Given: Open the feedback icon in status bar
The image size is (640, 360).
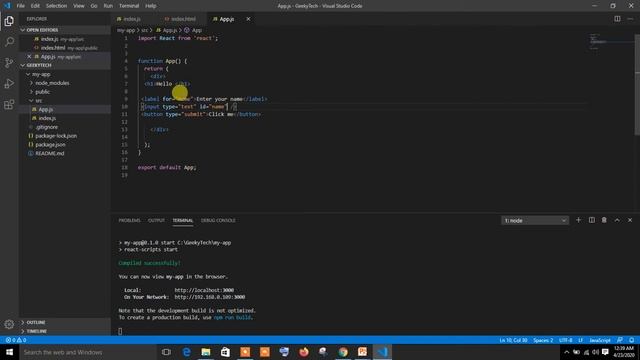Looking at the screenshot, I should point(620,340).
